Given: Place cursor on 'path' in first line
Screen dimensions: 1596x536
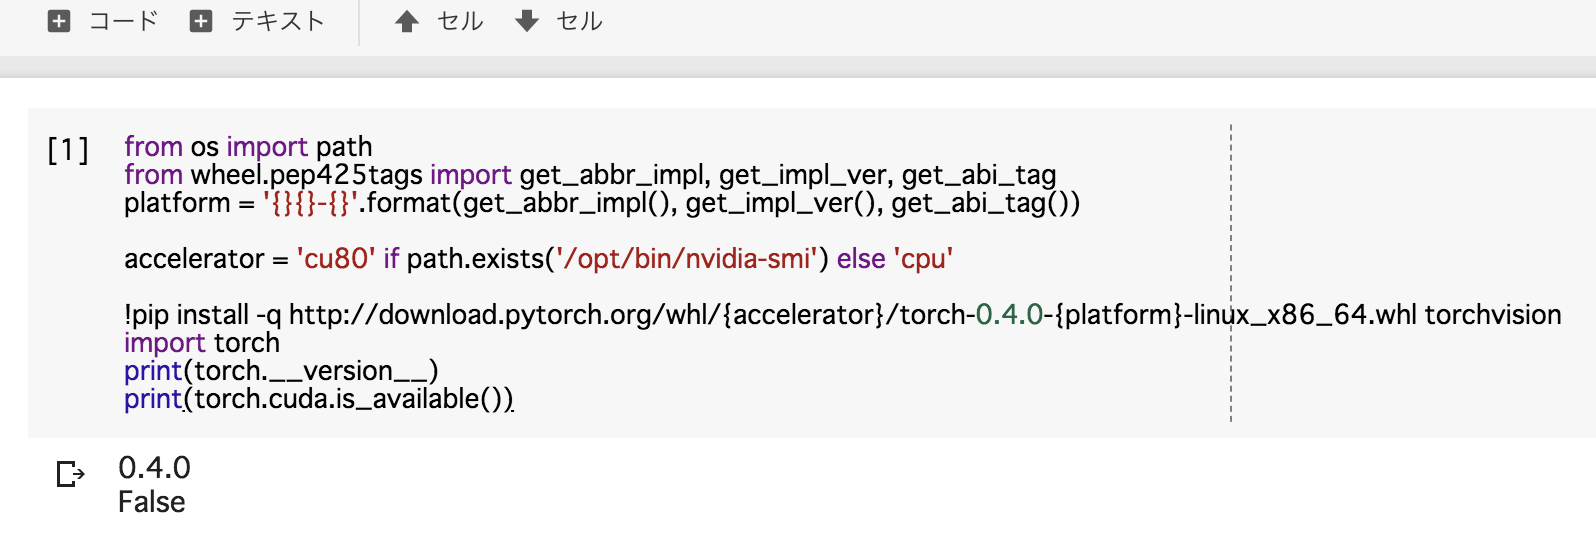Looking at the screenshot, I should (344, 147).
